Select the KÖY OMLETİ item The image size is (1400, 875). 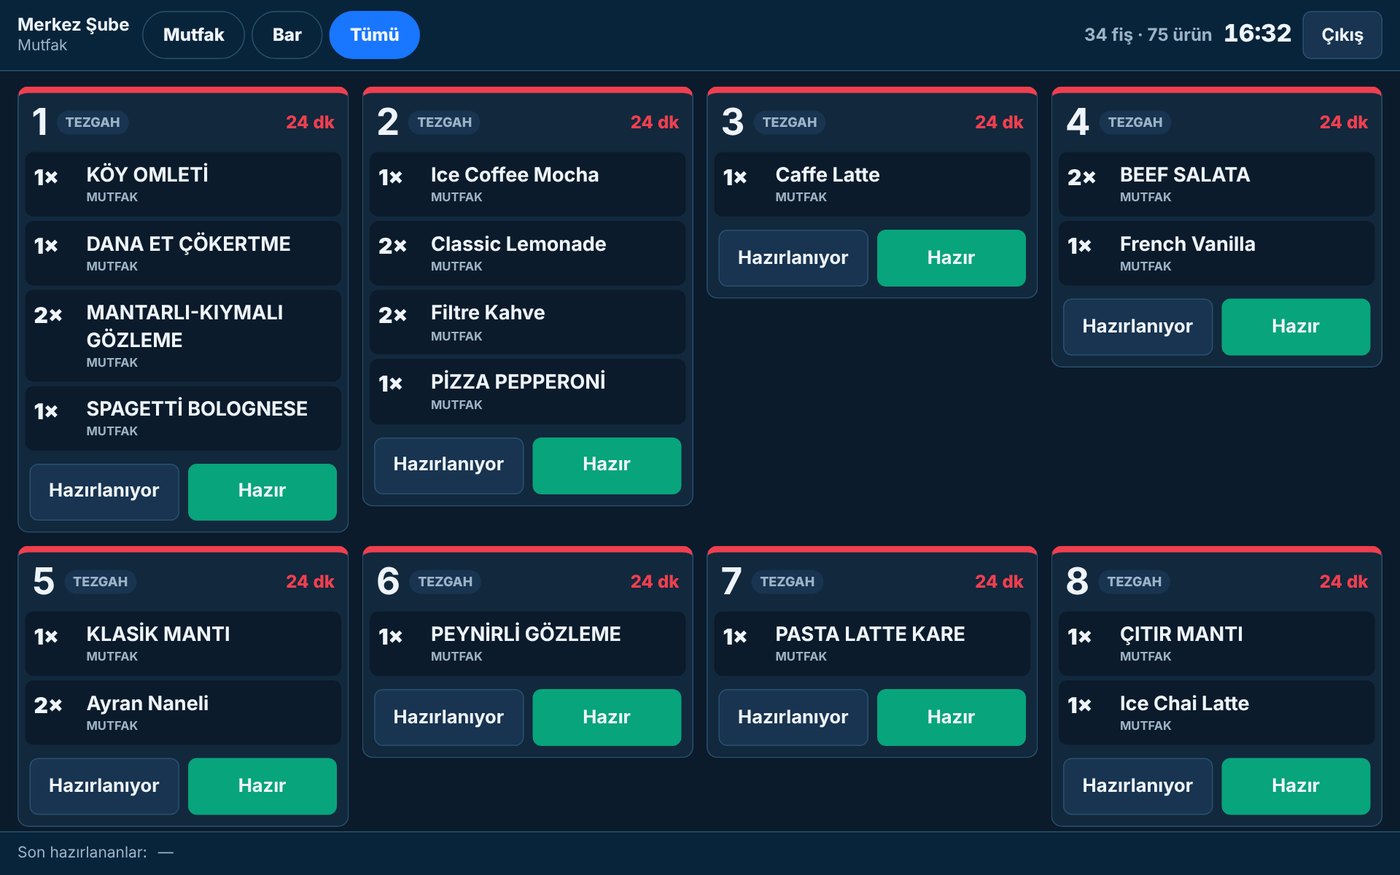point(183,184)
